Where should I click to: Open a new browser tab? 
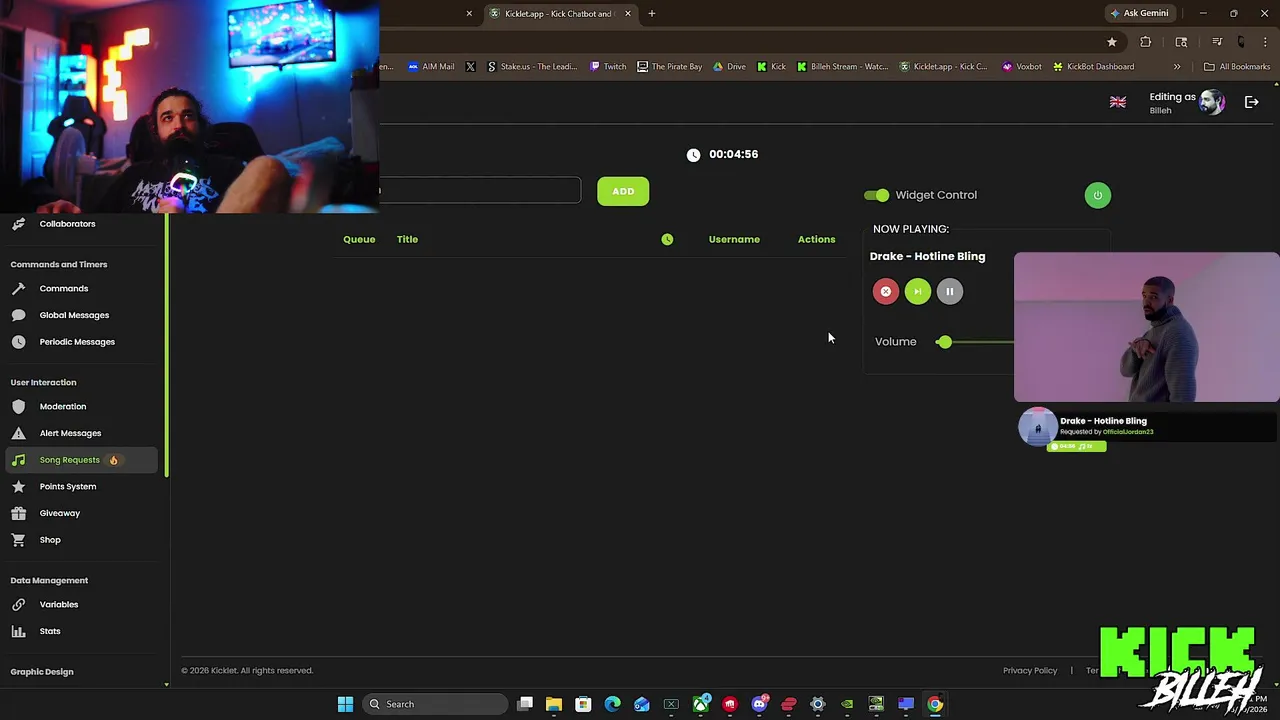[x=651, y=14]
